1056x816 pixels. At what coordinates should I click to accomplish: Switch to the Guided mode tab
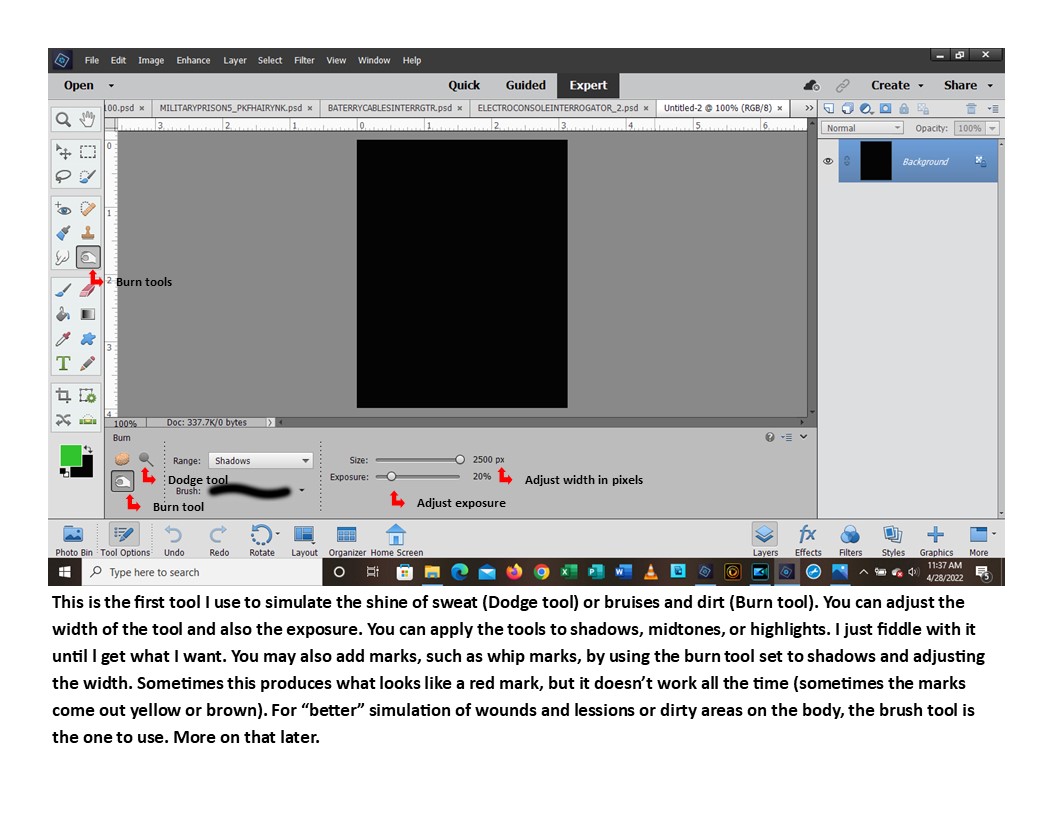coord(525,85)
